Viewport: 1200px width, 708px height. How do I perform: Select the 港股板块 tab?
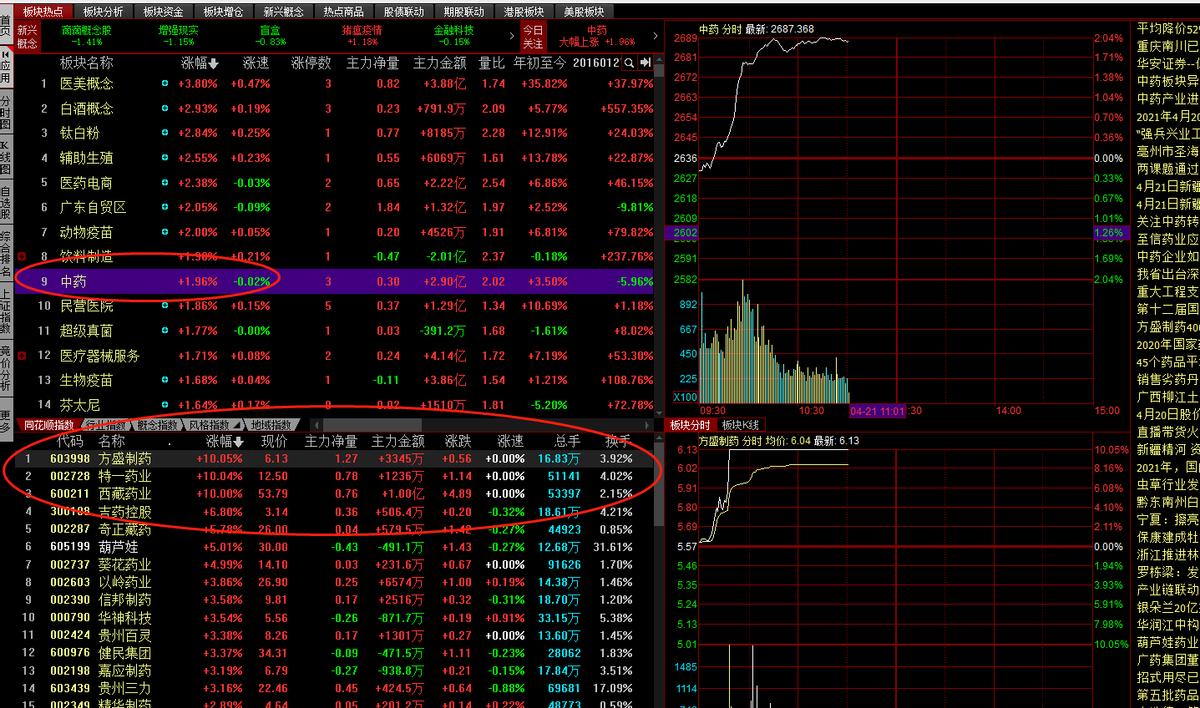coord(523,11)
